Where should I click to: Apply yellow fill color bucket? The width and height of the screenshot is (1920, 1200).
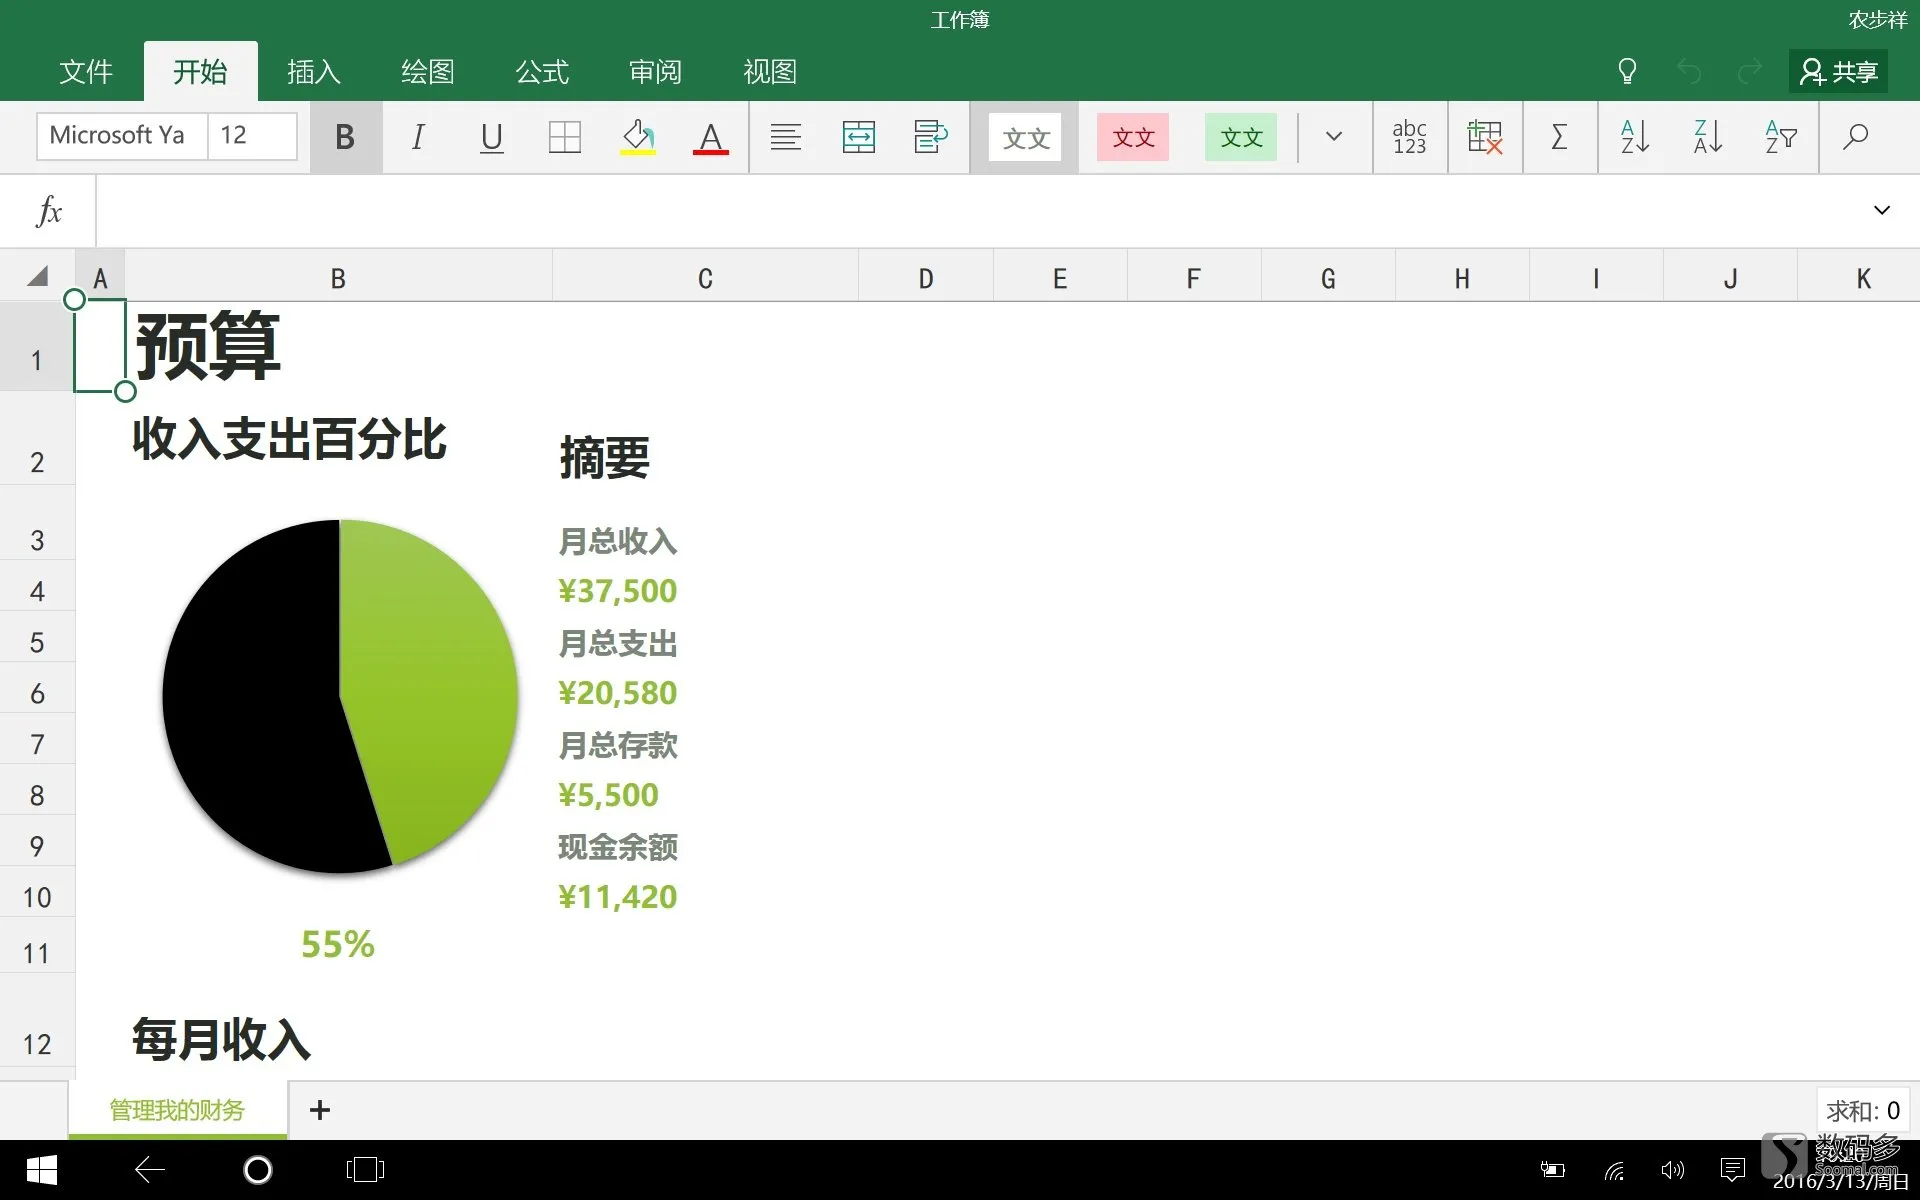[x=638, y=137]
